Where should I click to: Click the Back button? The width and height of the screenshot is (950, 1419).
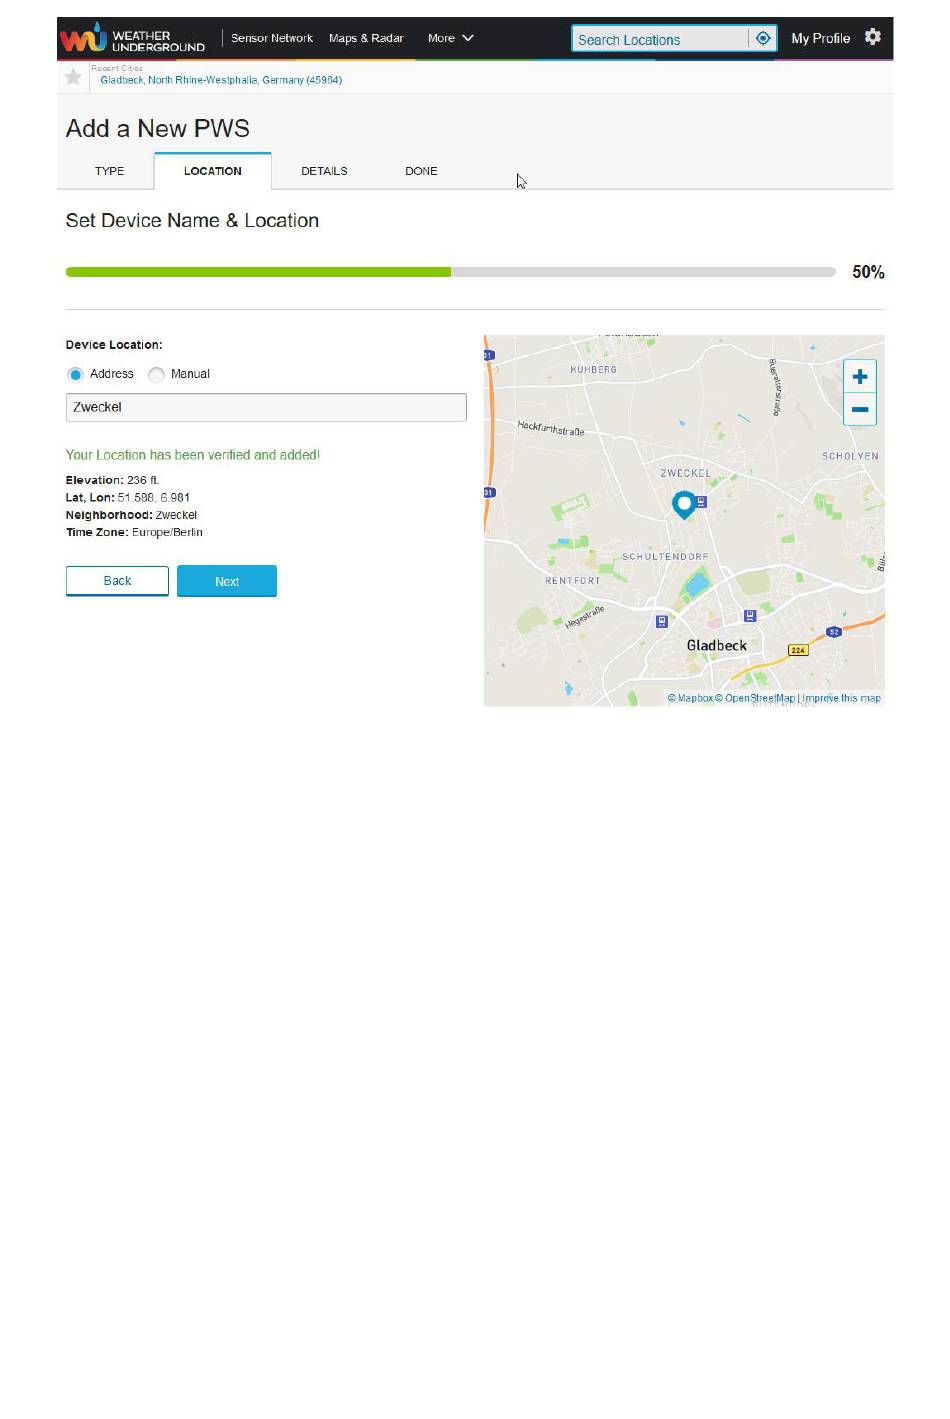pyautogui.click(x=117, y=581)
